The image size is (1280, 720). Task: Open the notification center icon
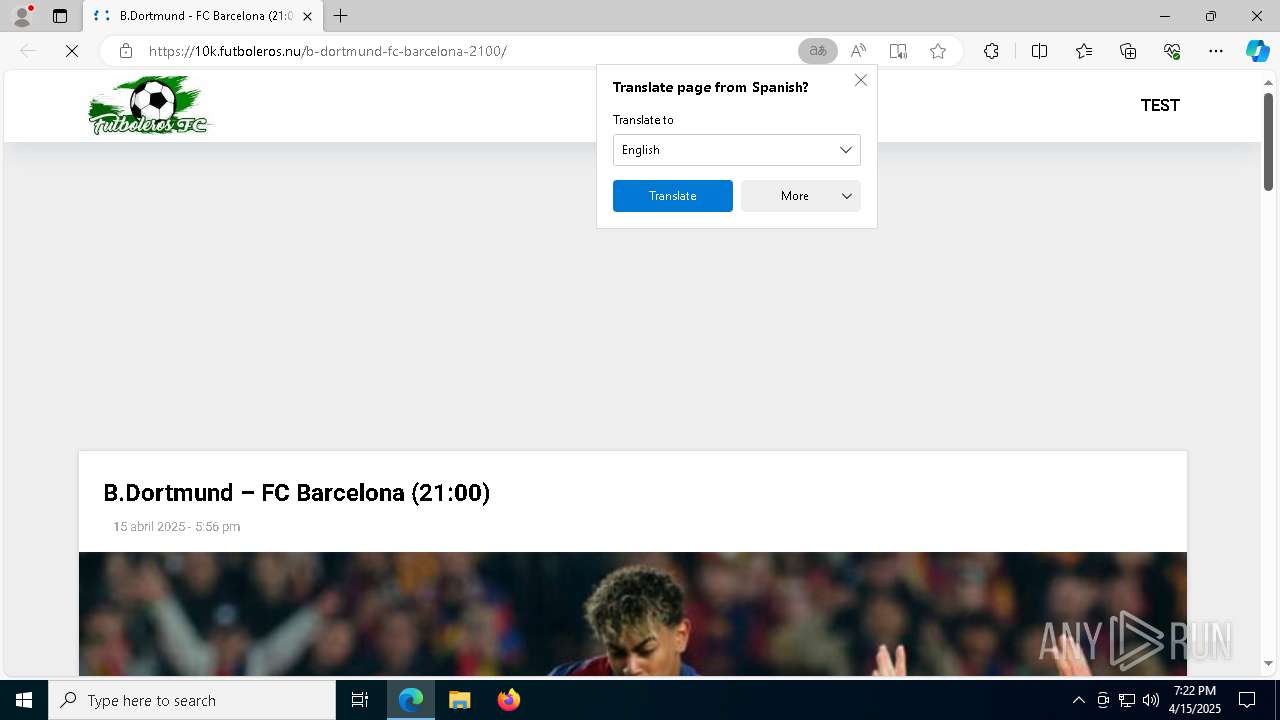(1247, 700)
